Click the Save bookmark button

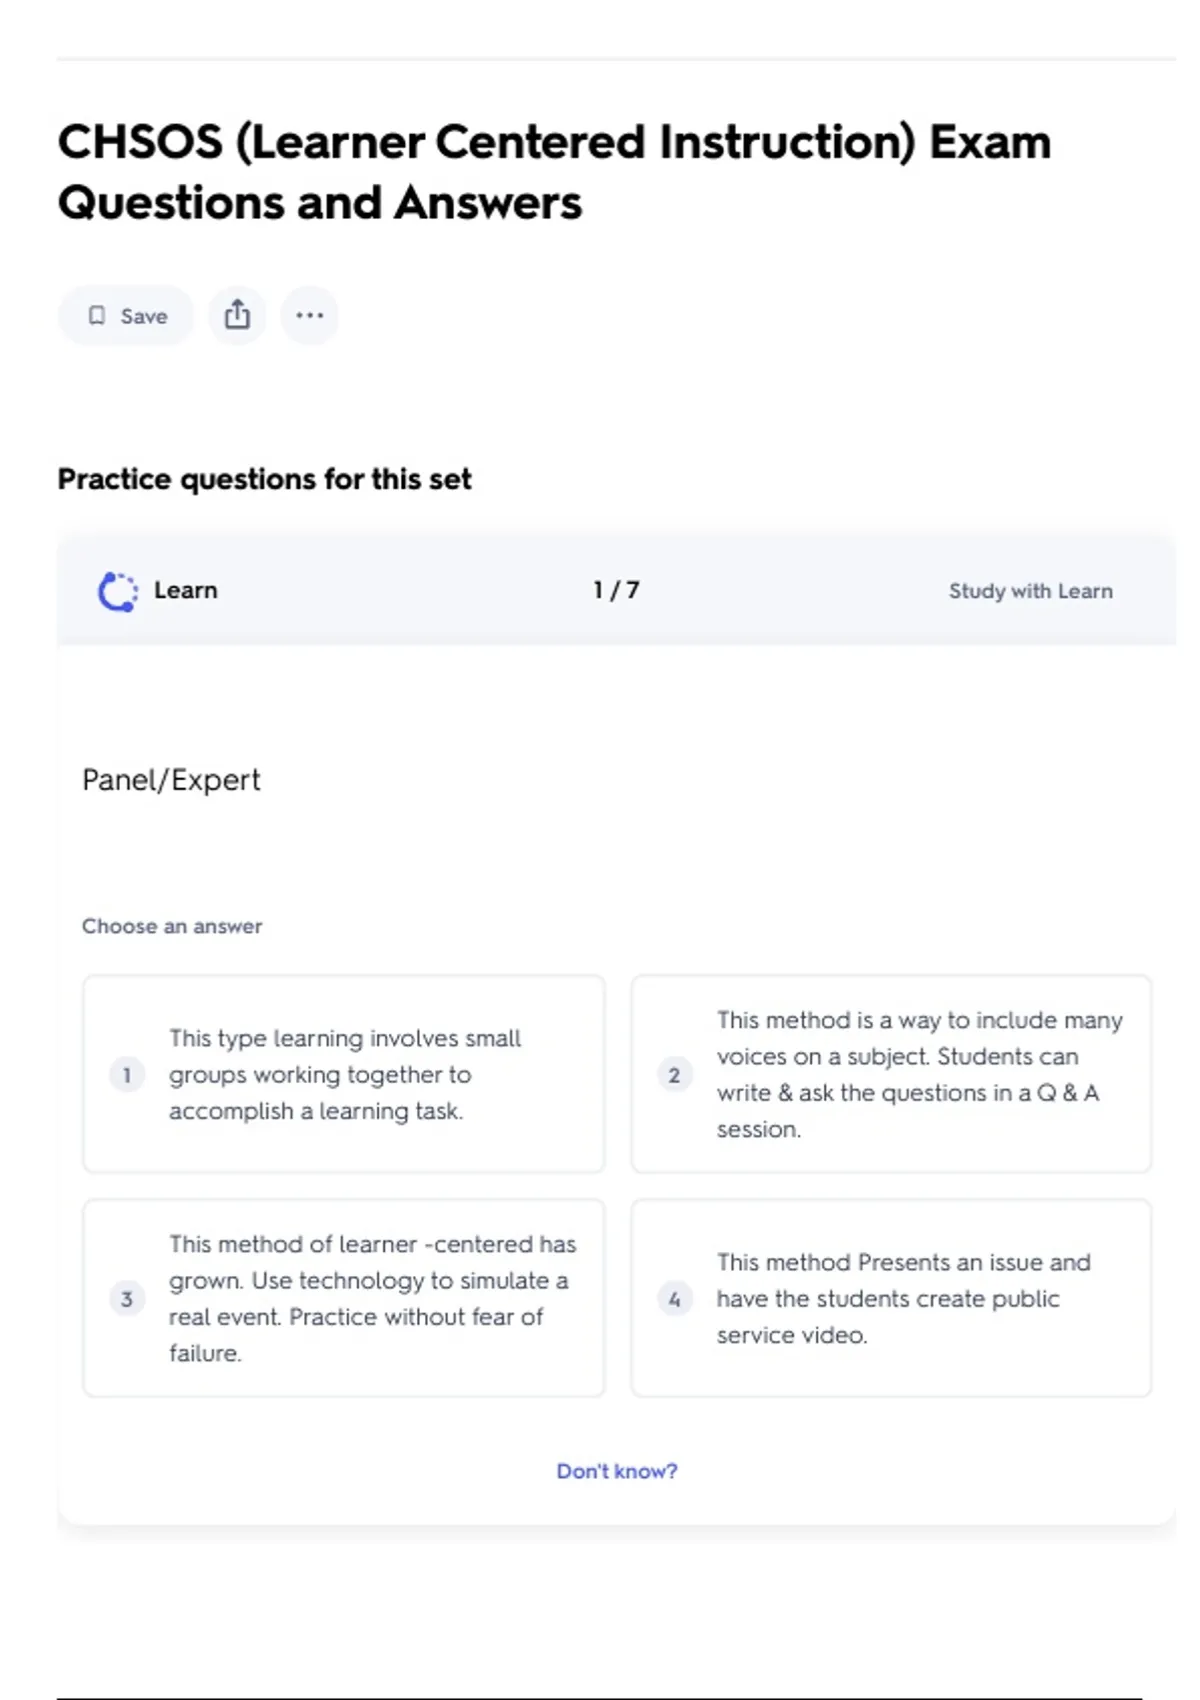click(x=126, y=316)
